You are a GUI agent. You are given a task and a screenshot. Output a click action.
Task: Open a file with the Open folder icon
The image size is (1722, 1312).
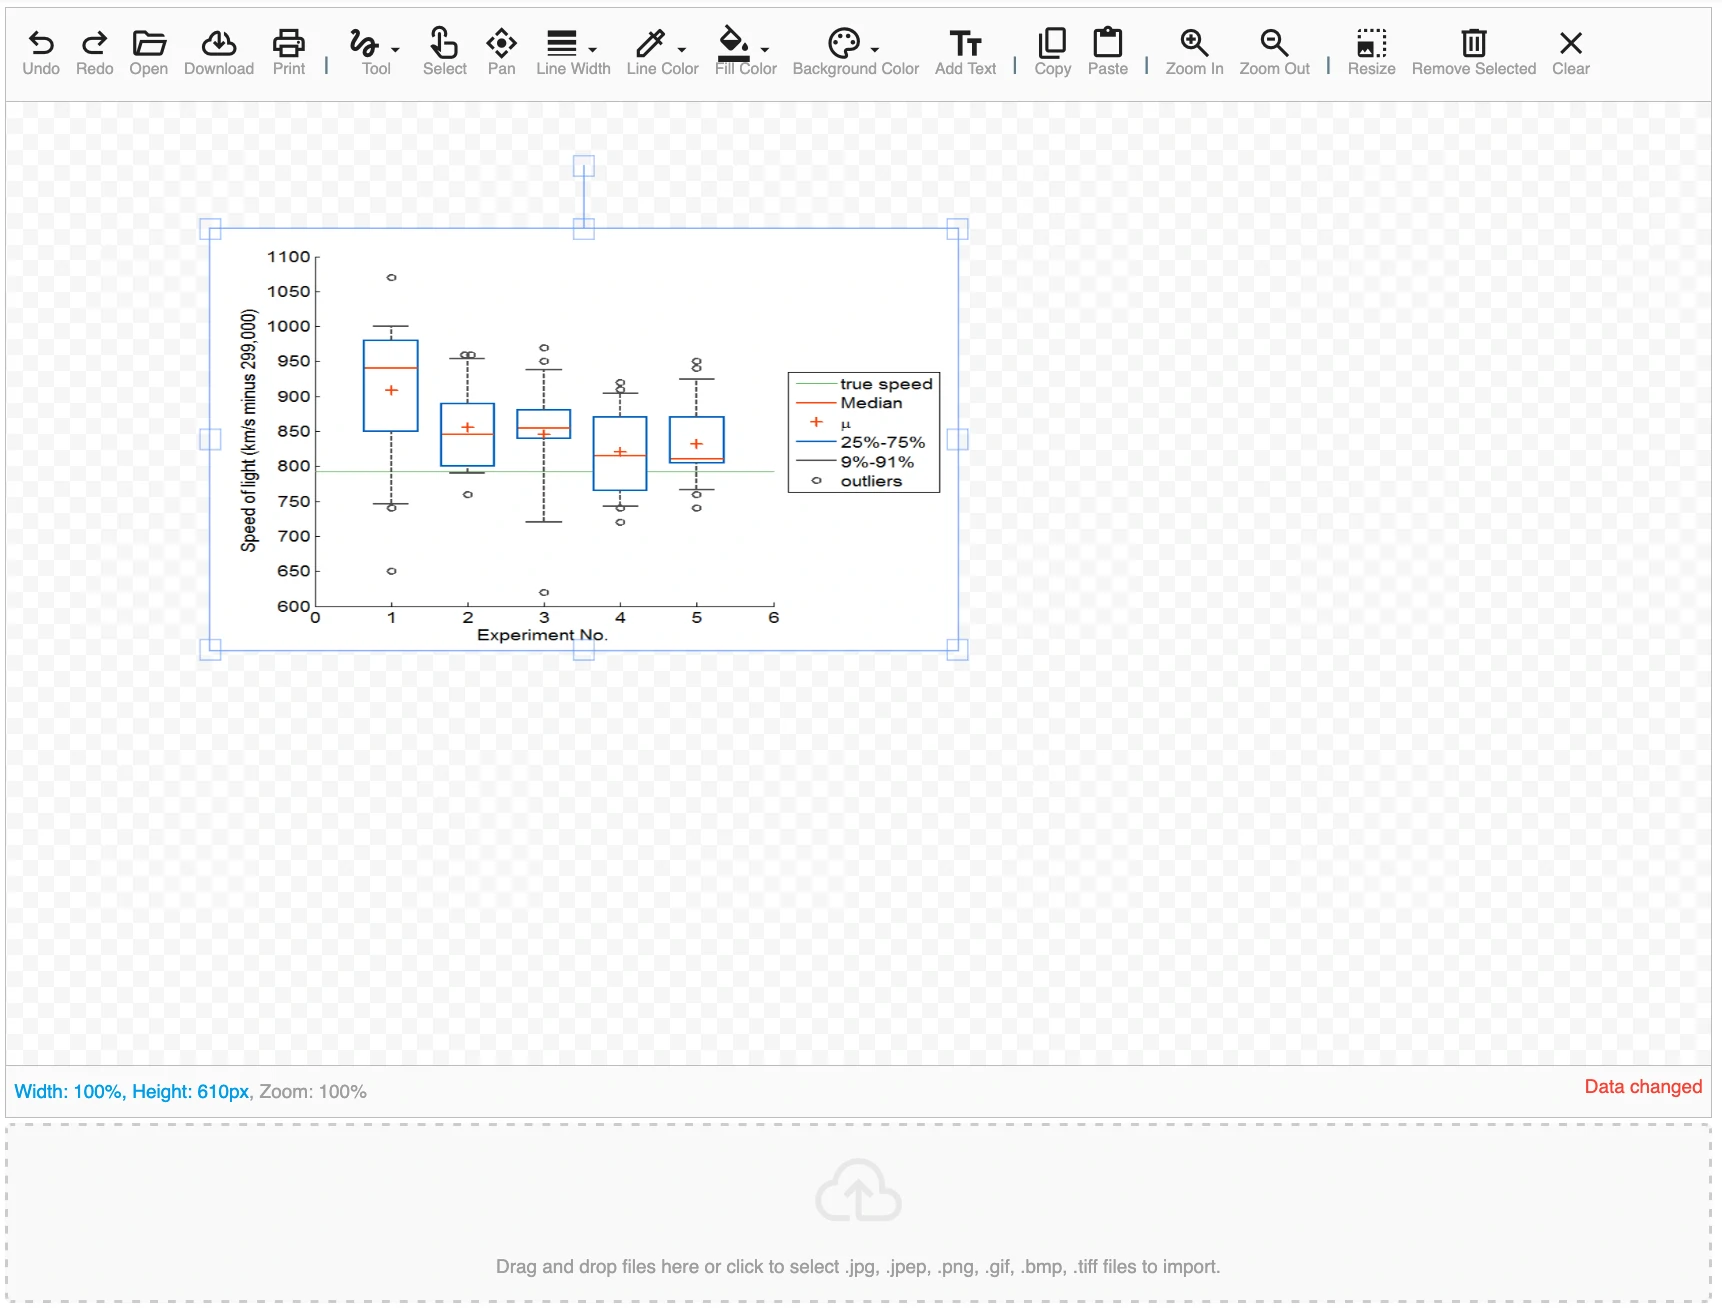click(x=149, y=43)
